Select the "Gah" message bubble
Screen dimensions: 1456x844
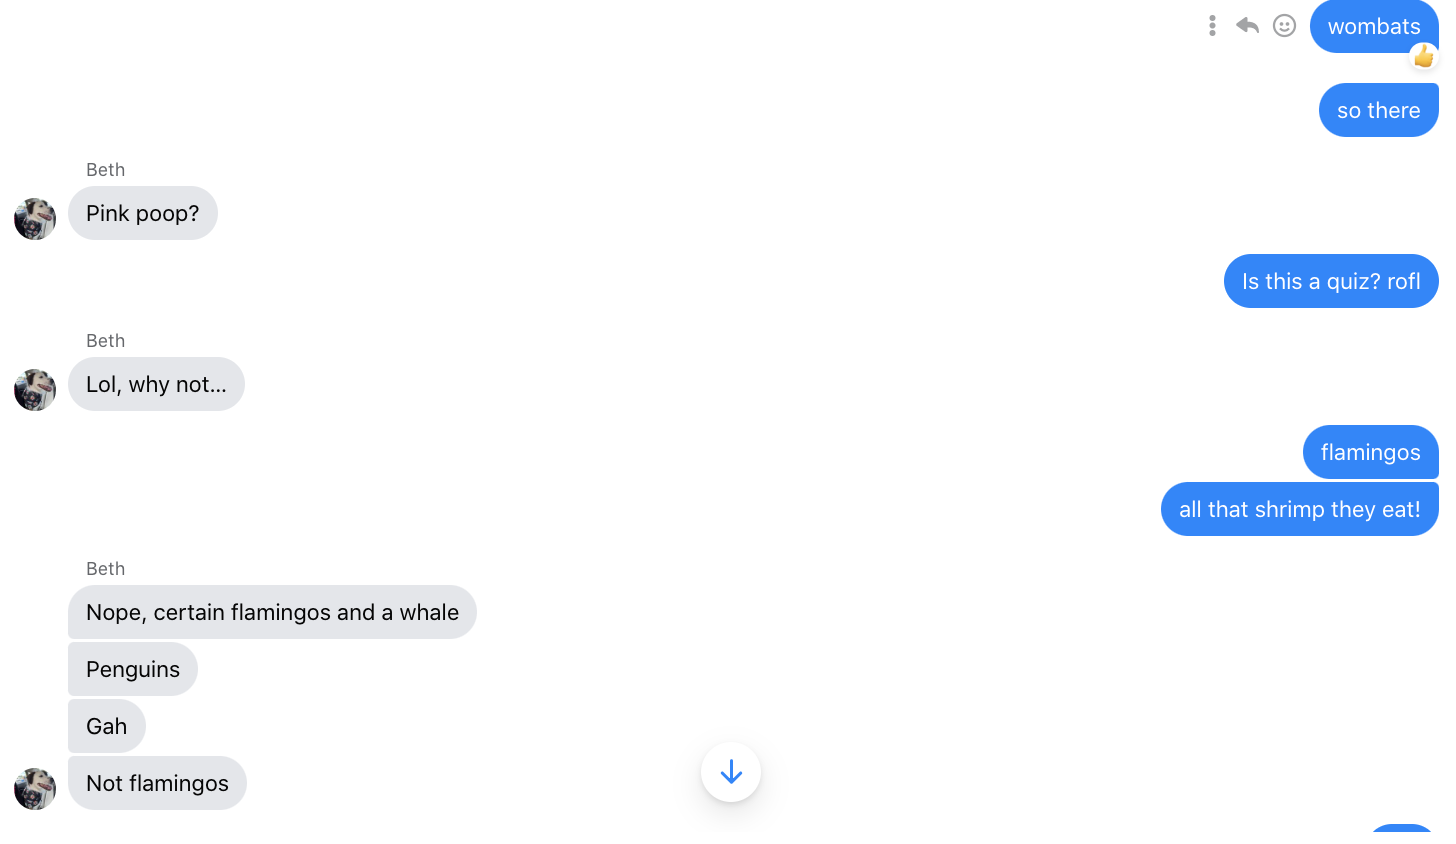tap(107, 726)
